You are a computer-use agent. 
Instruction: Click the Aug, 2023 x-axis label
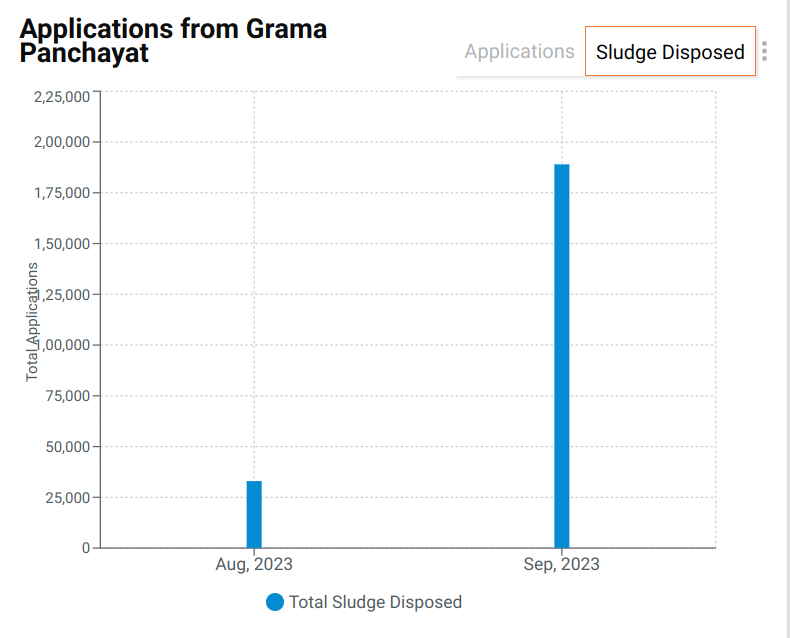[254, 565]
